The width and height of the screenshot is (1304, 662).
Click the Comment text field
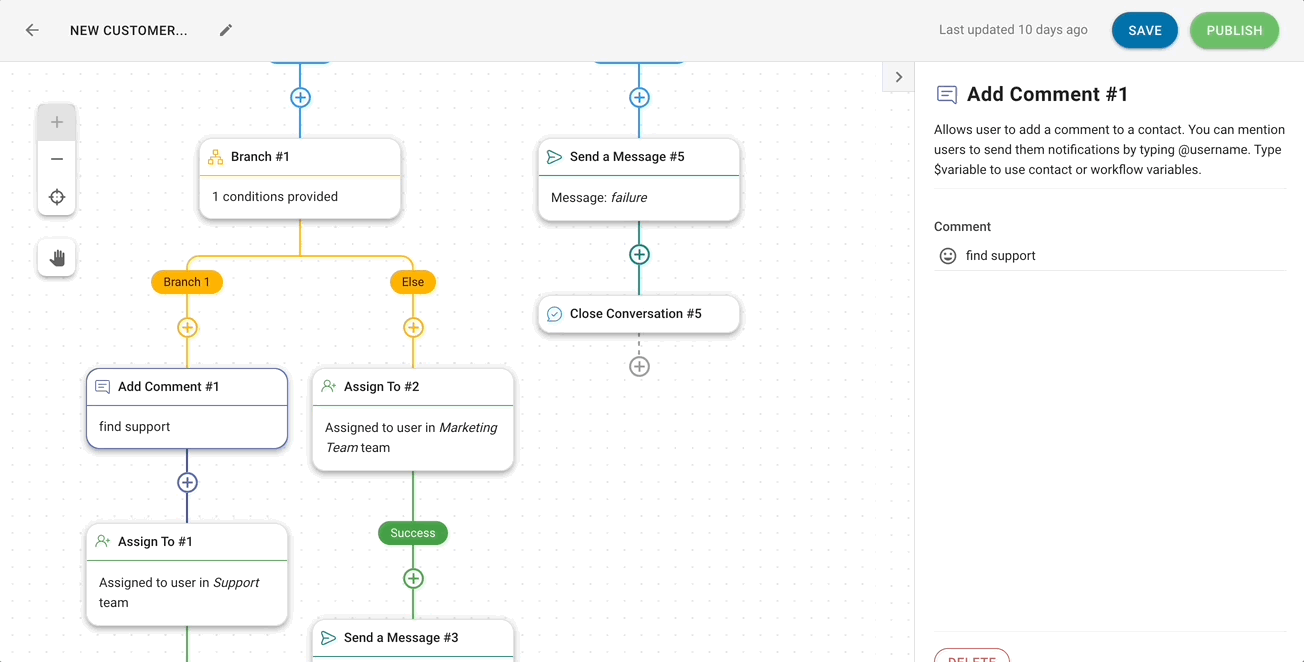coord(1120,256)
